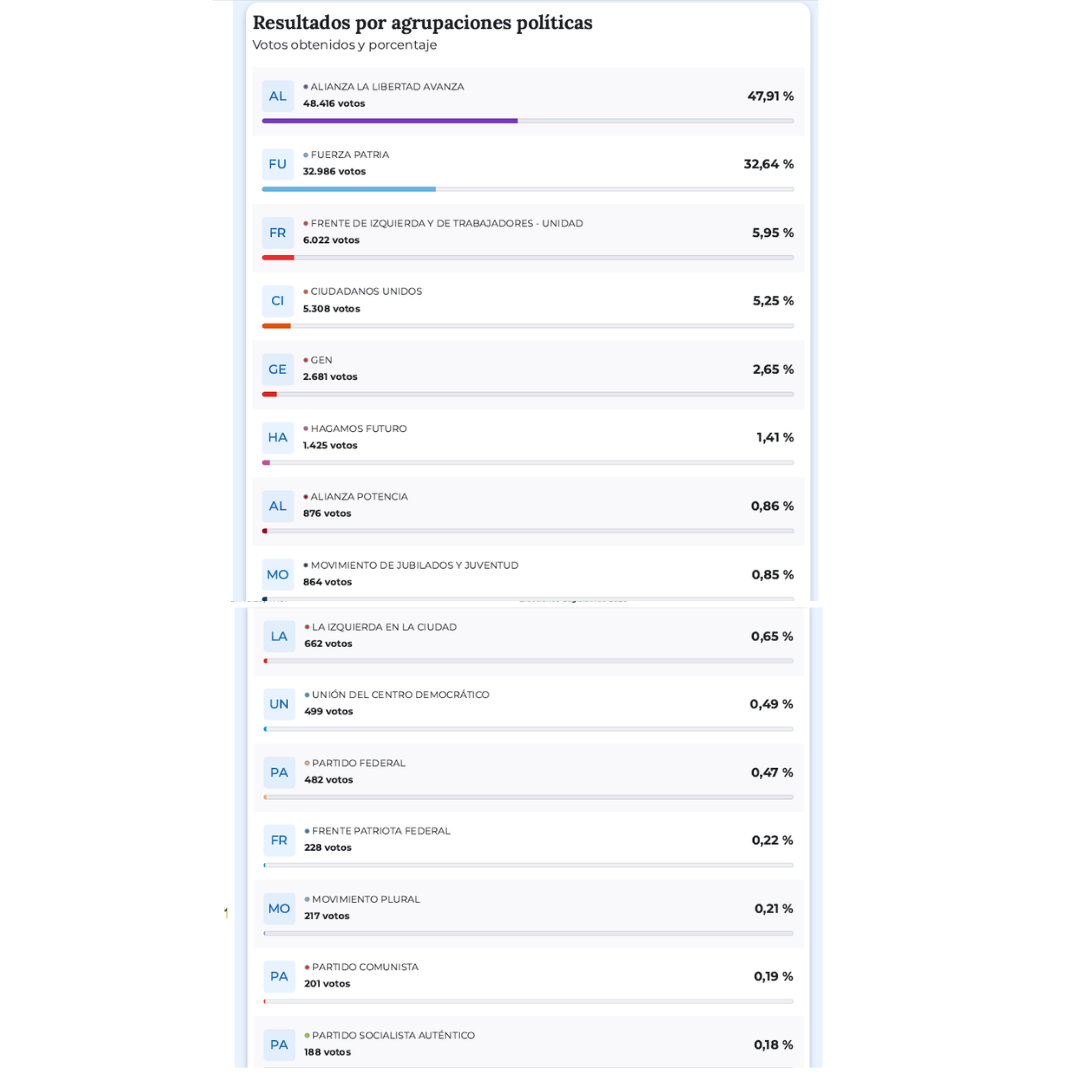Click the AL badge for Alianza La Libertad Avanza
The width and height of the screenshot is (1080, 1080).
277,96
